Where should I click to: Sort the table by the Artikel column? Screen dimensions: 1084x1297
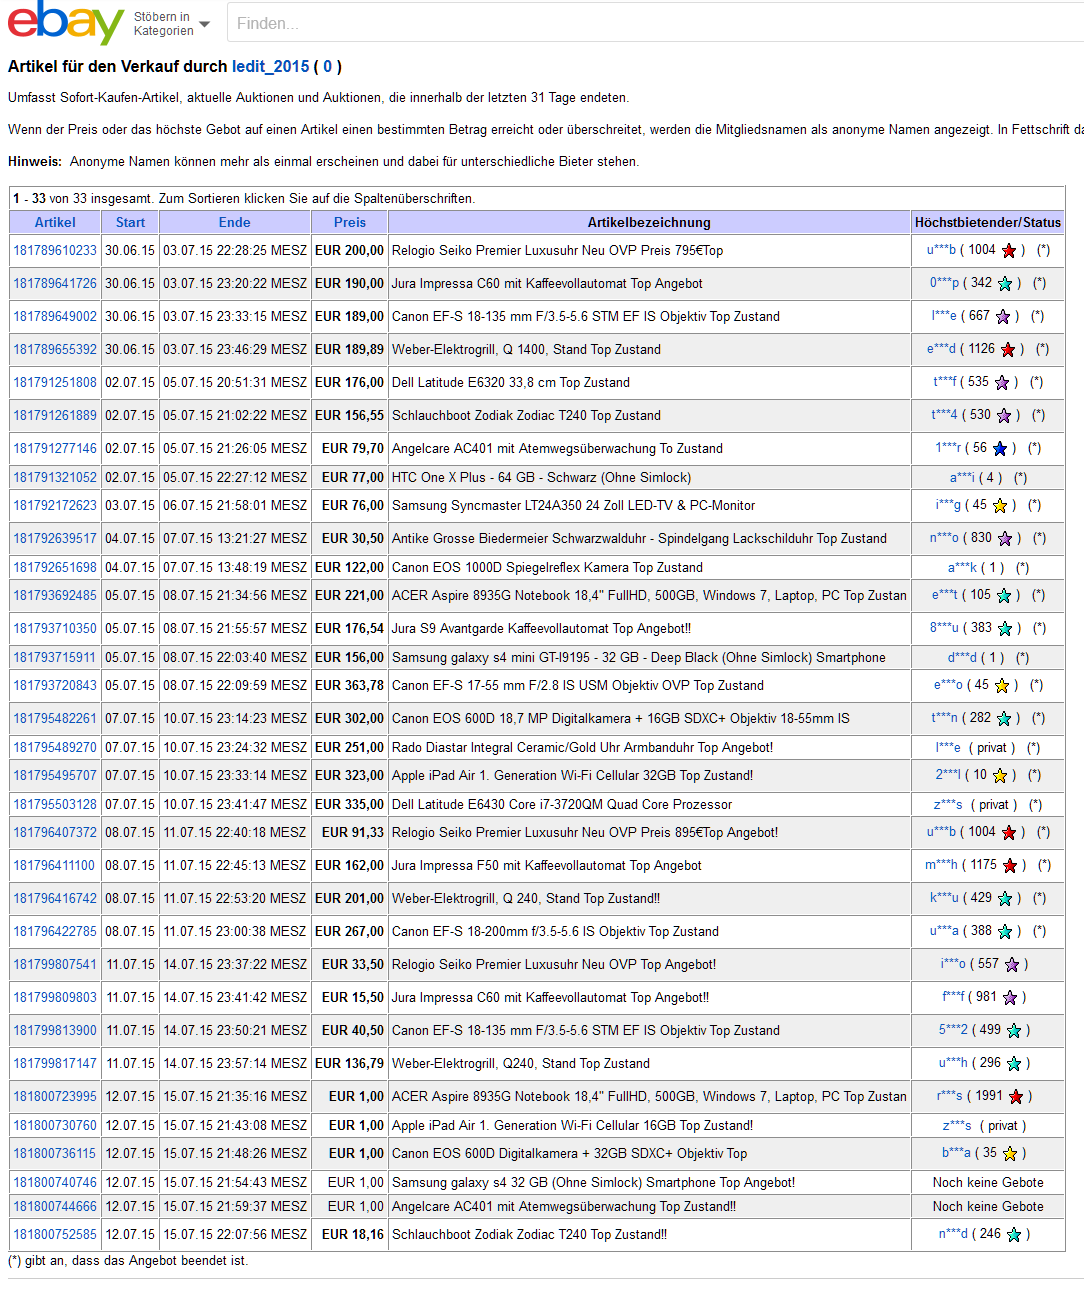pyautogui.click(x=55, y=223)
